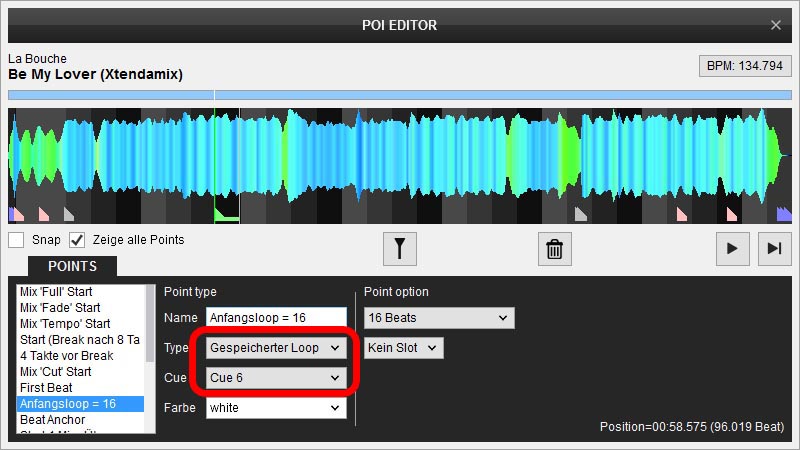
Task: Select the highlighted Anfangsloop = 16 list entry
Action: 81,404
